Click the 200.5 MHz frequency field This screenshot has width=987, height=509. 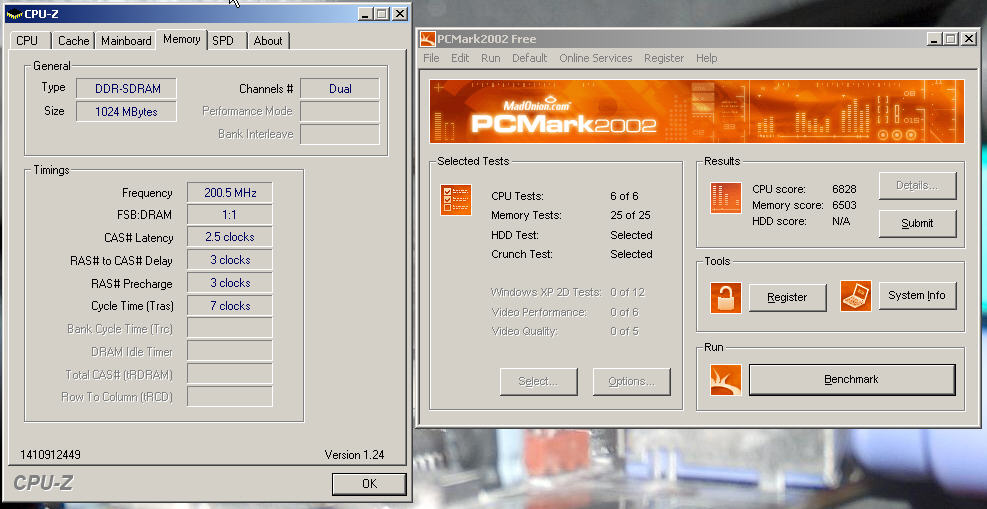click(230, 193)
